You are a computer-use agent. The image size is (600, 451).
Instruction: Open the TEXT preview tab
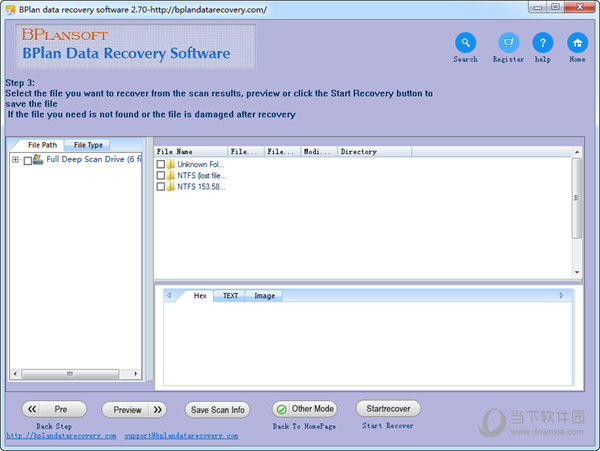pos(230,296)
